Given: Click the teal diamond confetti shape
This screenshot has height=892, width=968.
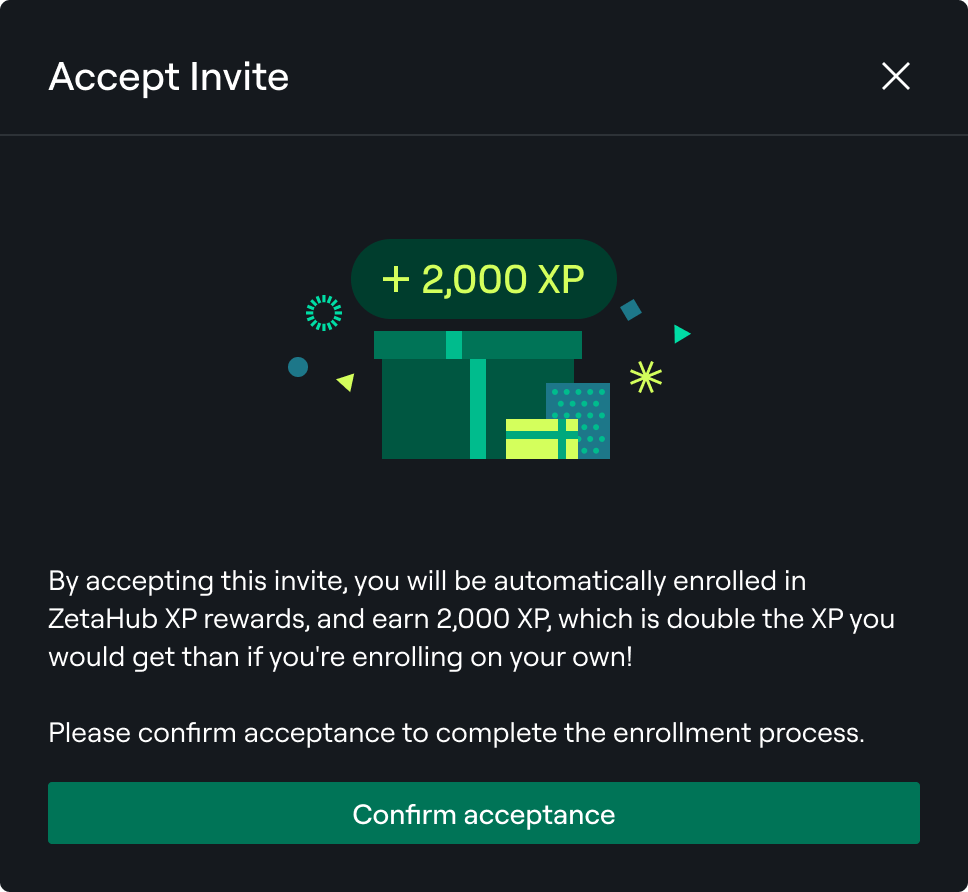Looking at the screenshot, I should (631, 310).
